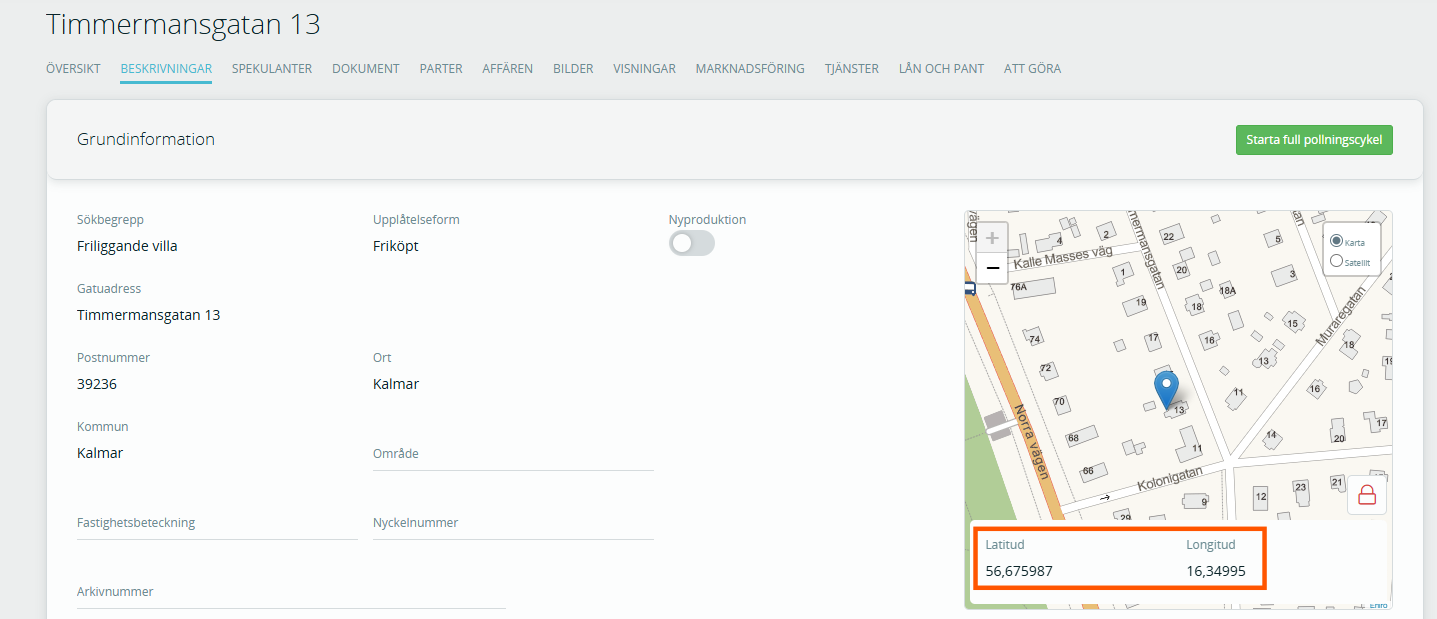Click the Gatuadress value Timmermansgatan 13

[148, 315]
